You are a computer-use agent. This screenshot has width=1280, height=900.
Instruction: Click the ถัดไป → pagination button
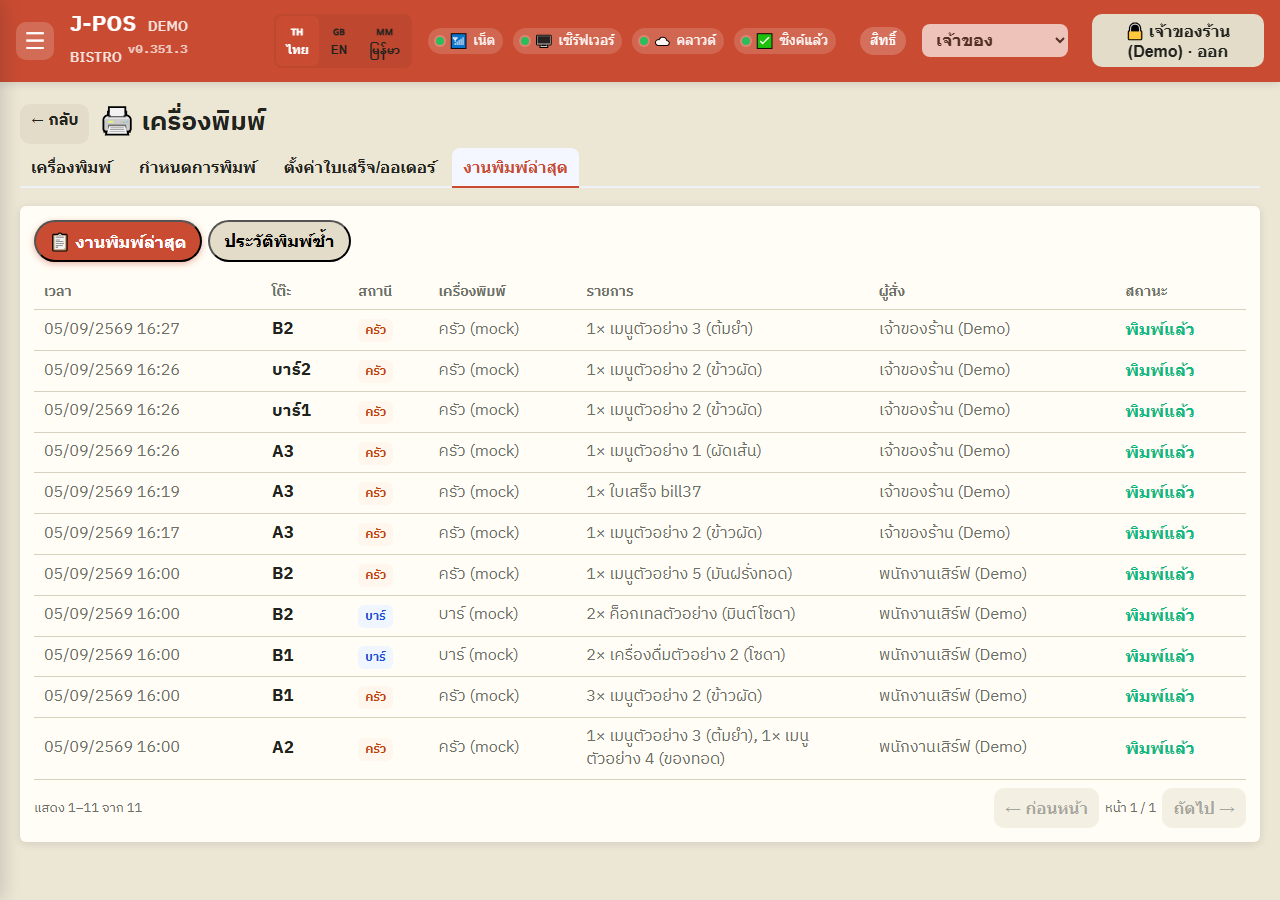coord(1204,808)
